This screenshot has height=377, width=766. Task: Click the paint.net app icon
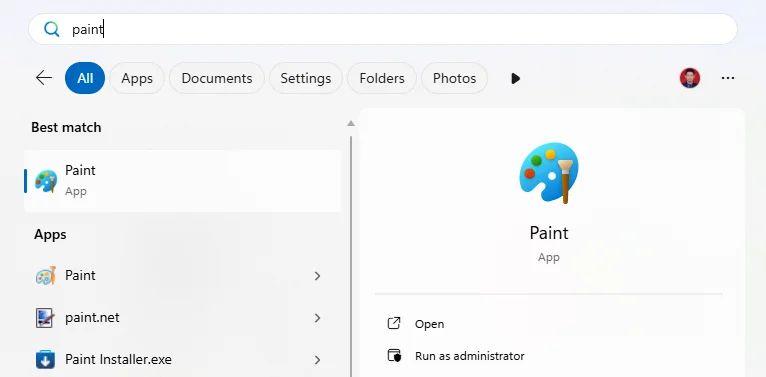coord(45,318)
